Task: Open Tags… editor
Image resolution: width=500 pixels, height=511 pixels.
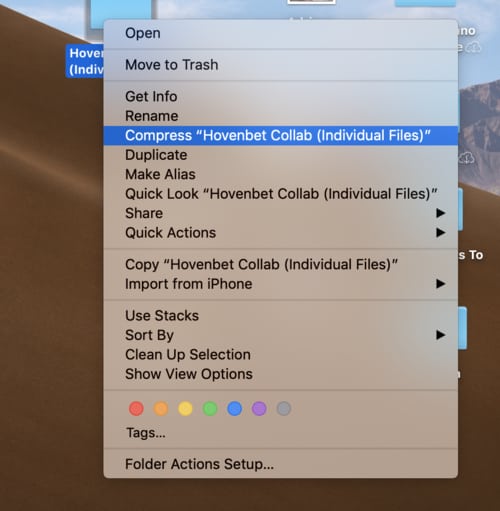Action: point(146,433)
